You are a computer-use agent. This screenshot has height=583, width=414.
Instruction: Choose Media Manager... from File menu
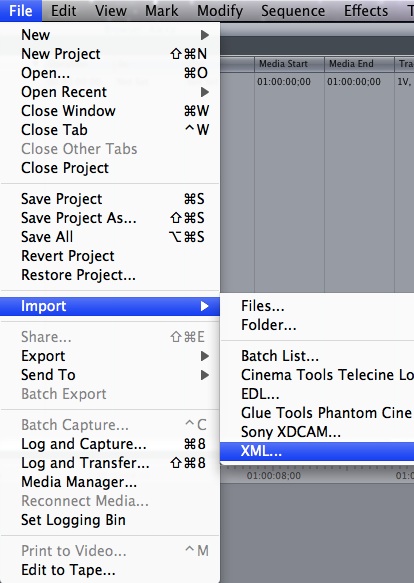pyautogui.click(x=110, y=482)
